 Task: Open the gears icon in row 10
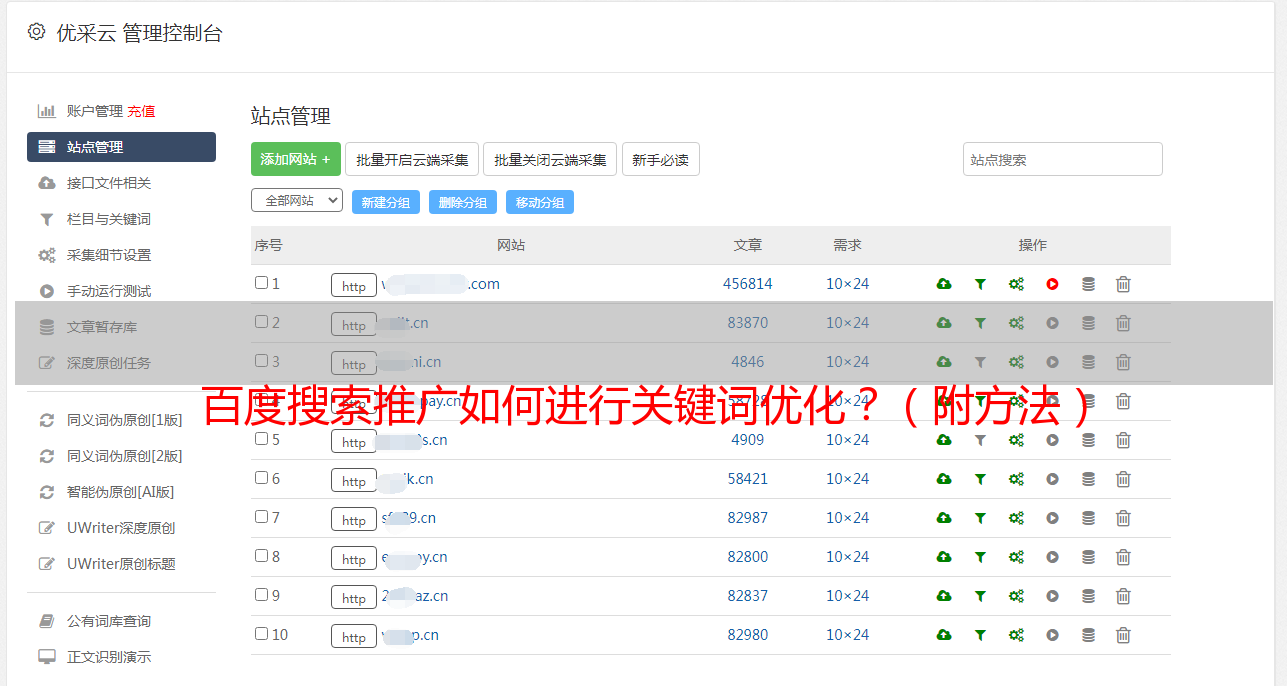tap(1016, 635)
